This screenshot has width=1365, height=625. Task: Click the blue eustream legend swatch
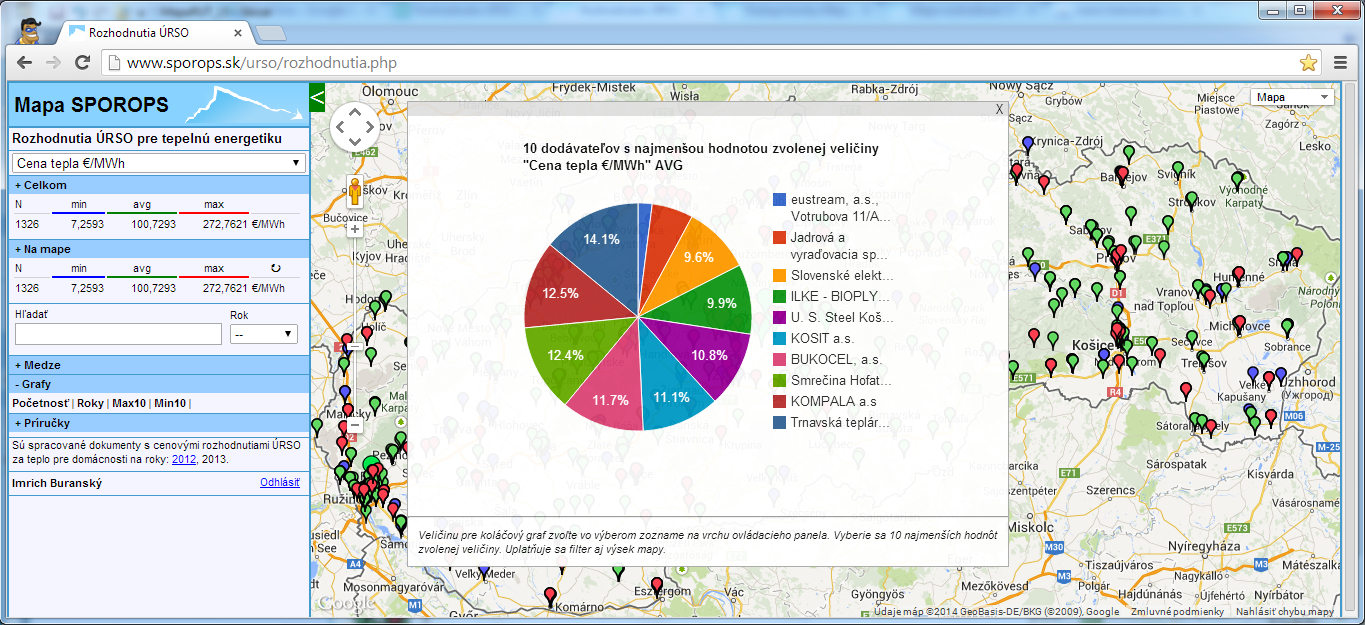click(779, 200)
